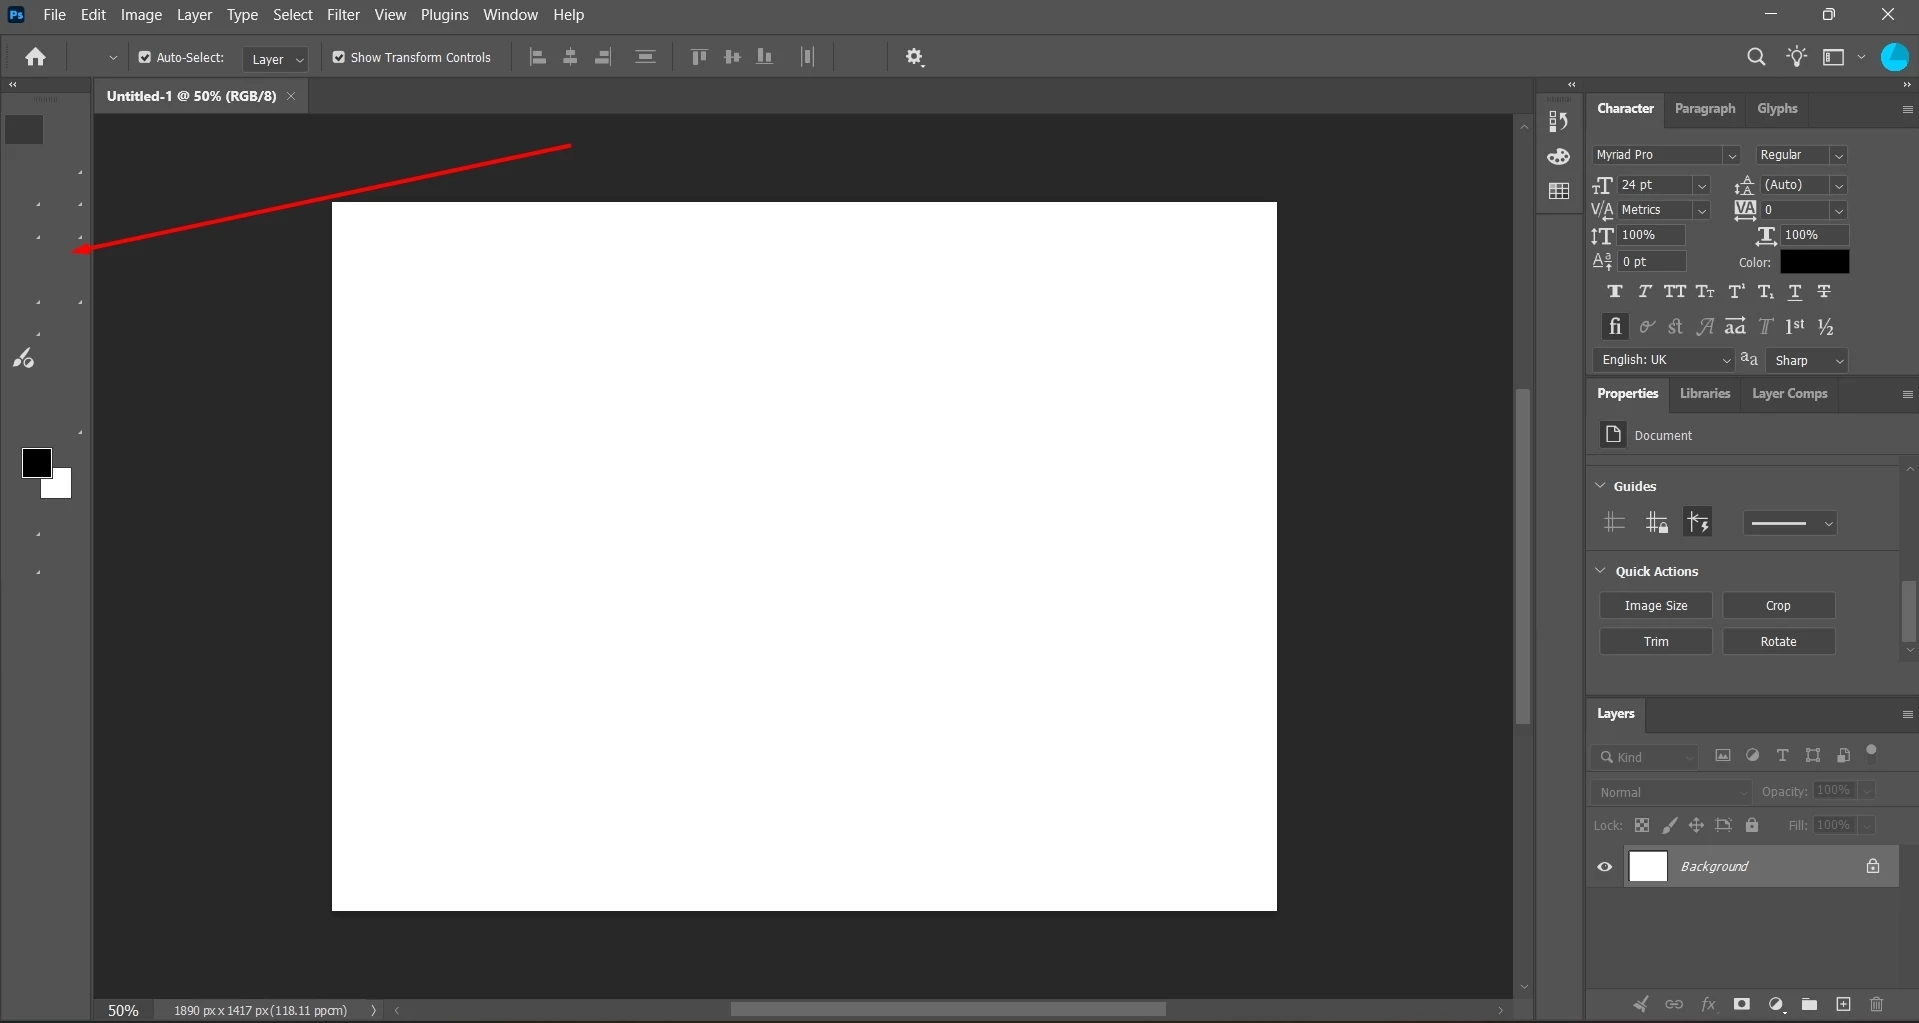1919x1023 pixels.
Task: Click align bottom edges icon
Action: coord(765,57)
